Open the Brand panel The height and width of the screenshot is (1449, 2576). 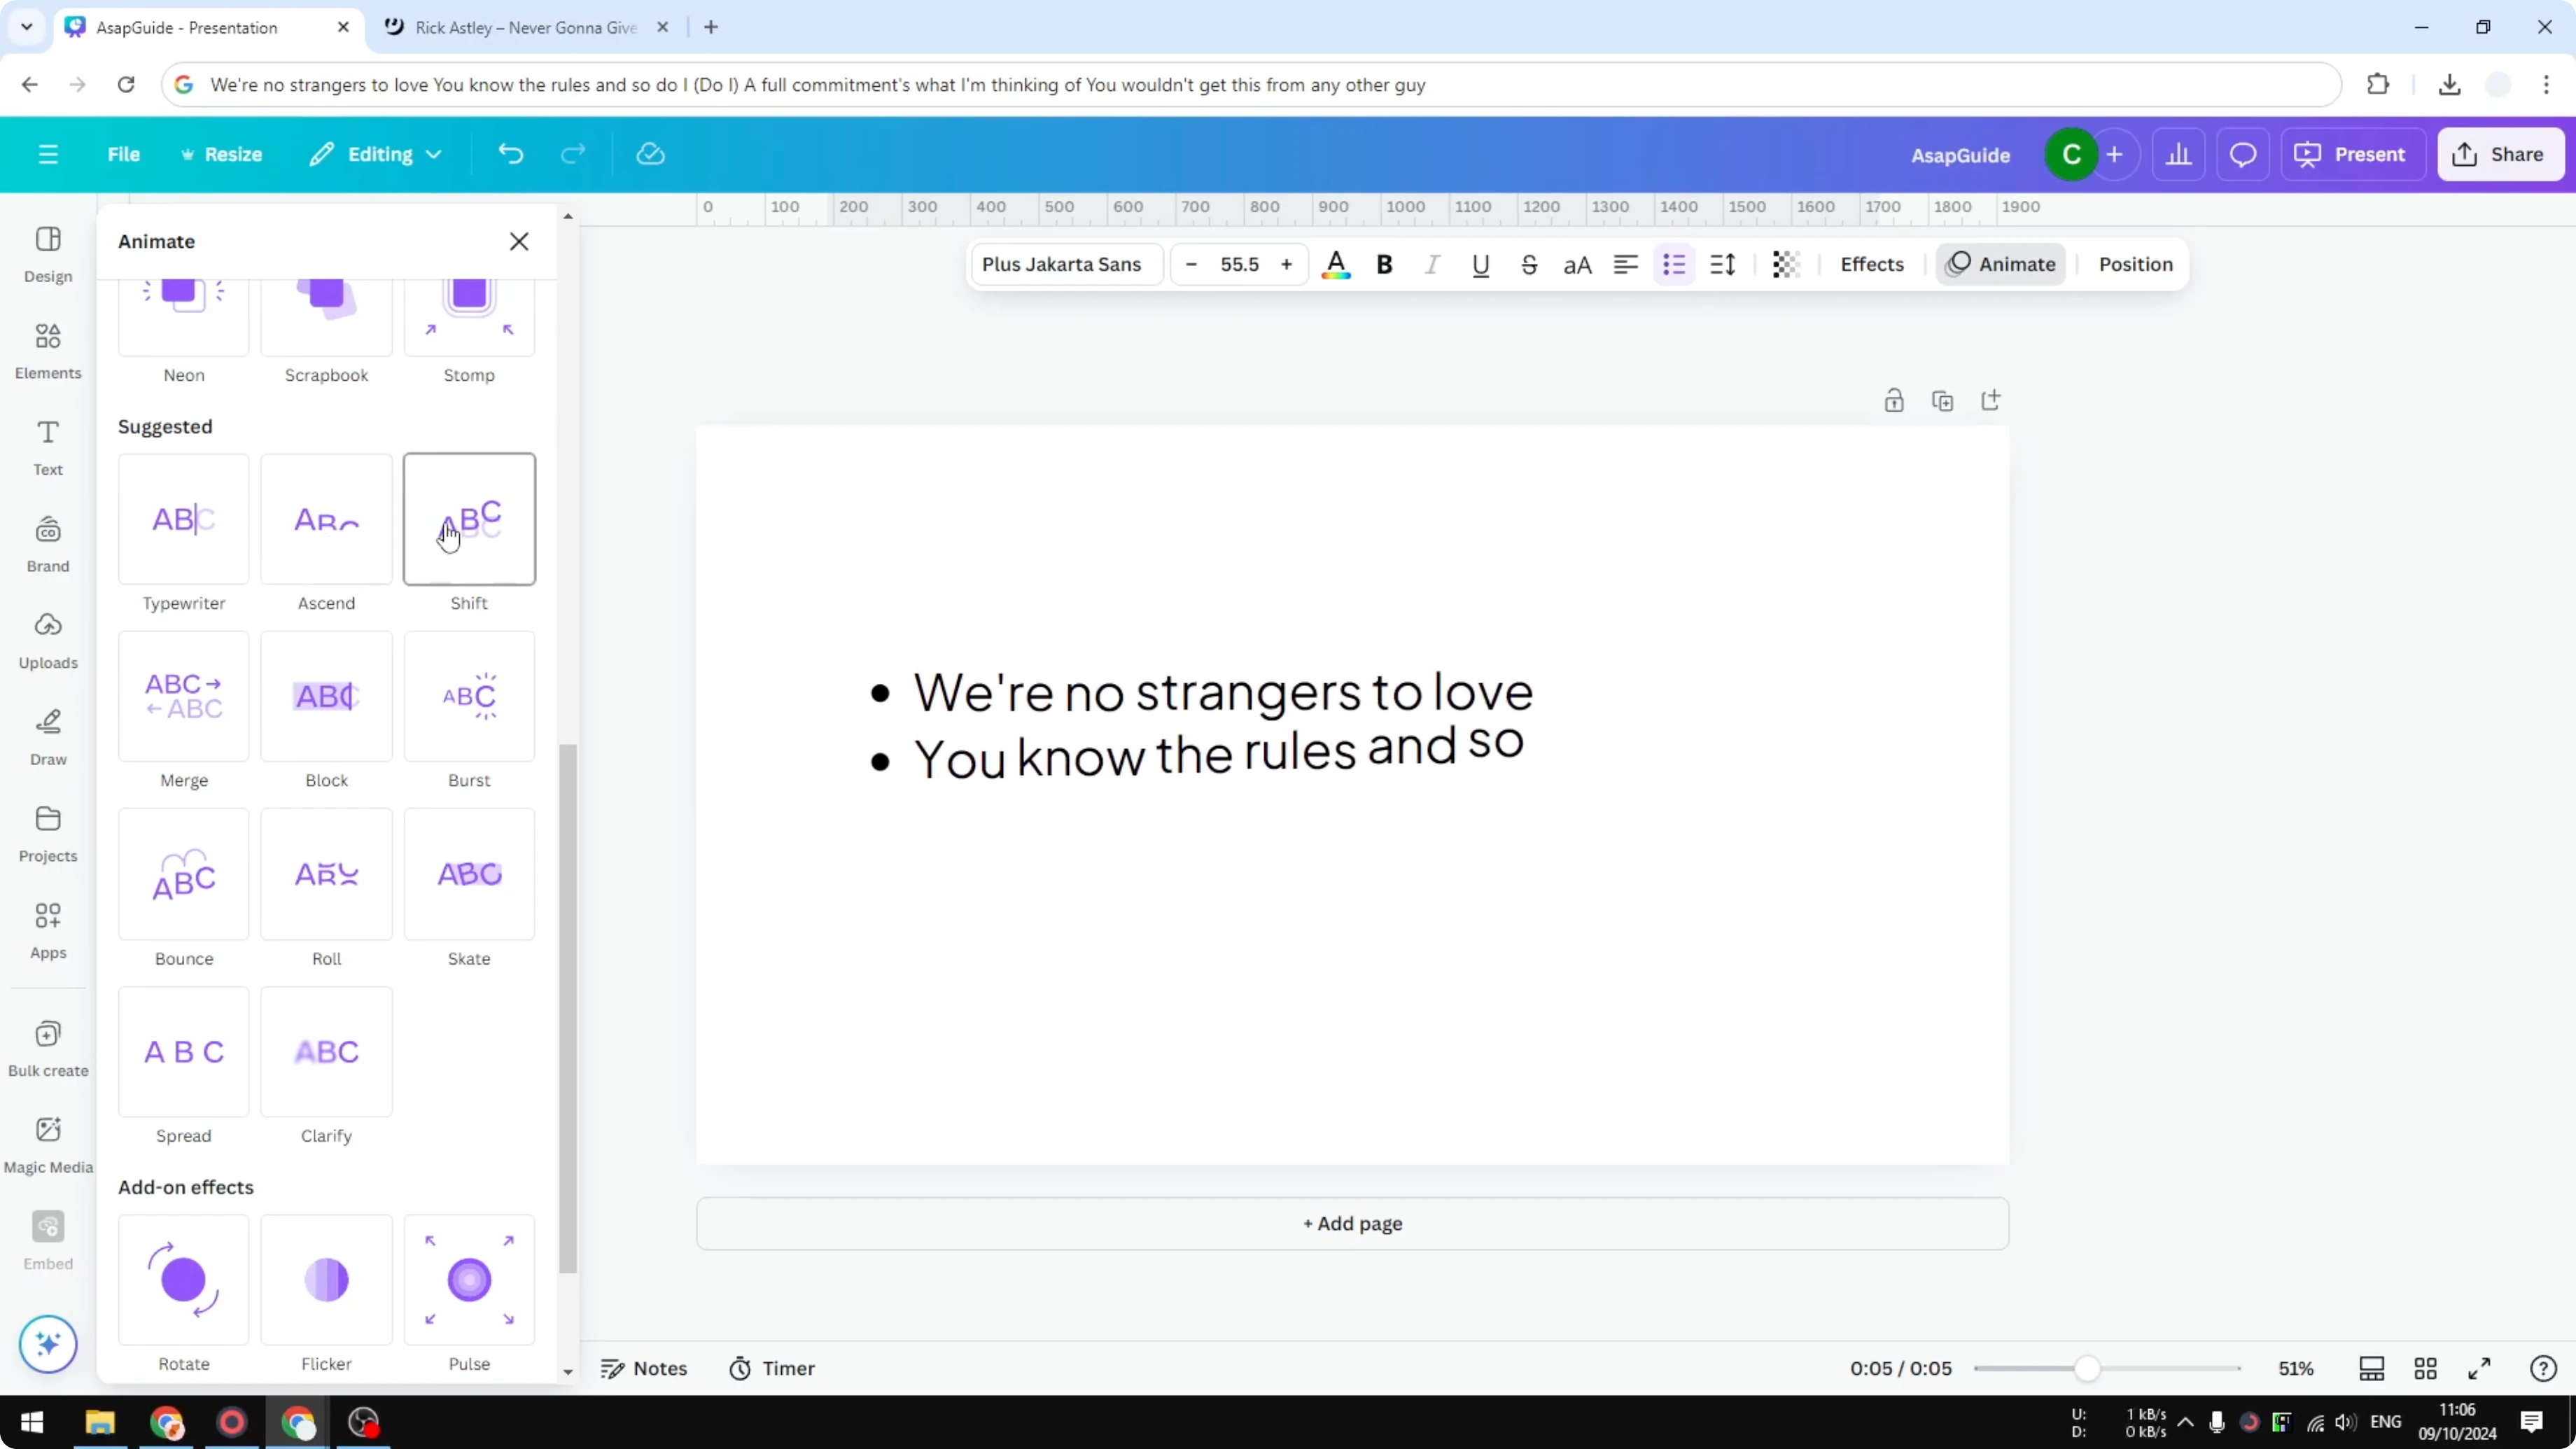pos(48,545)
